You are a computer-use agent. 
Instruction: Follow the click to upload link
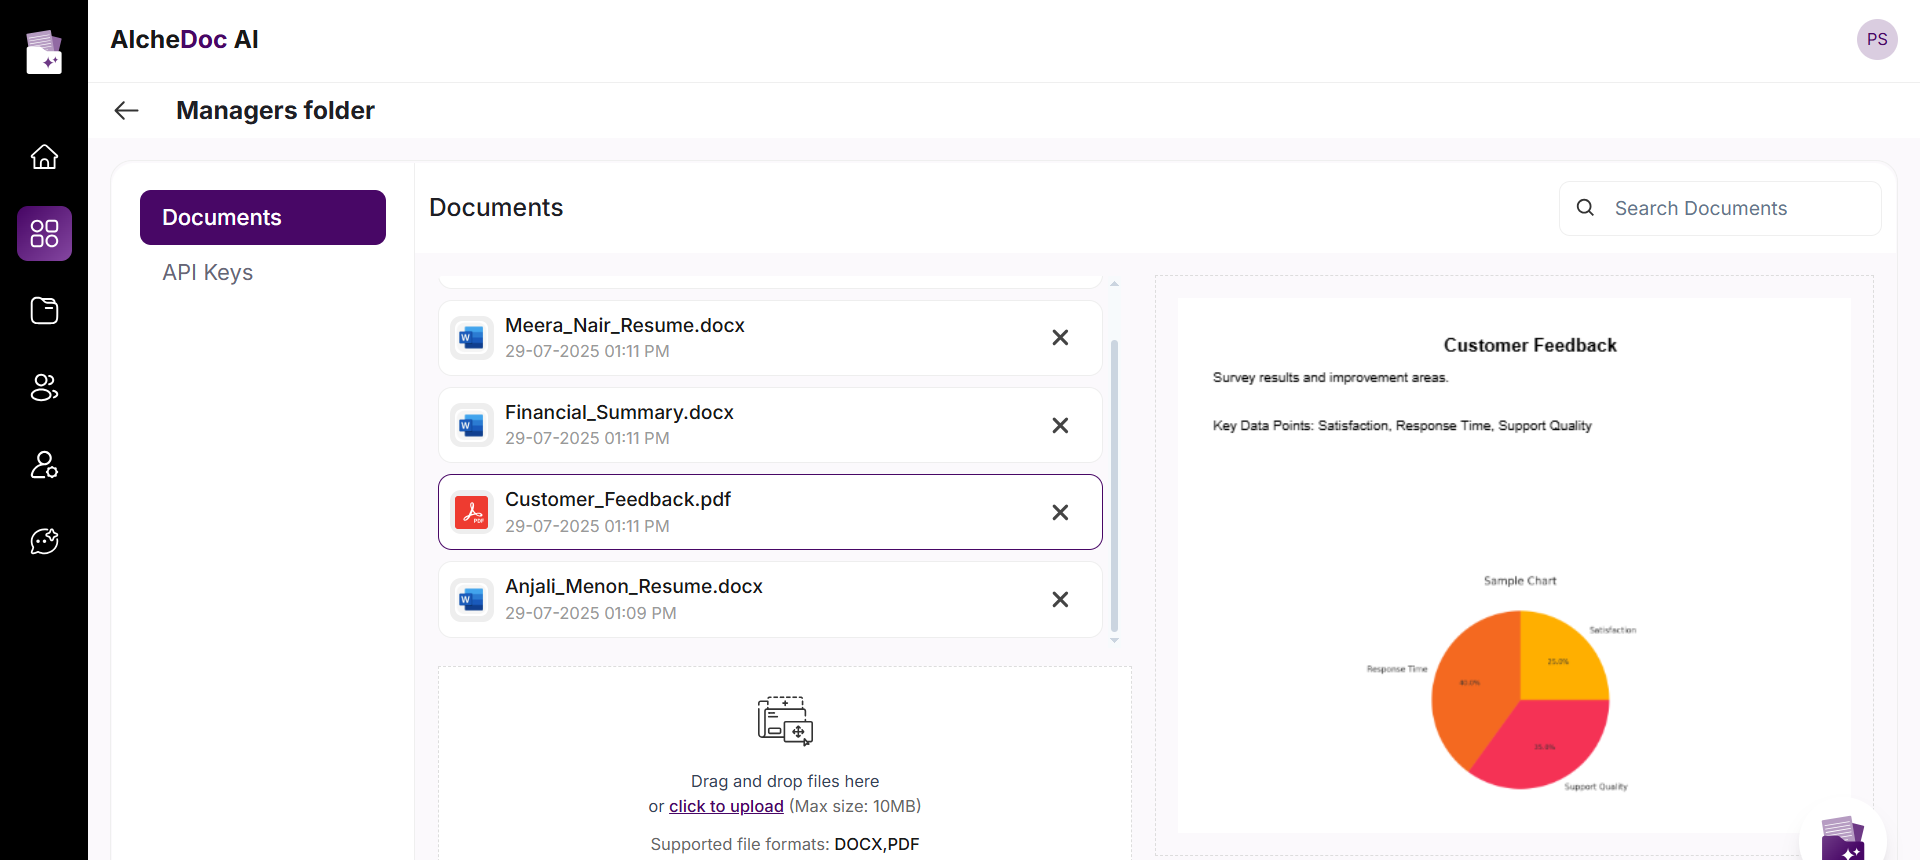726,806
